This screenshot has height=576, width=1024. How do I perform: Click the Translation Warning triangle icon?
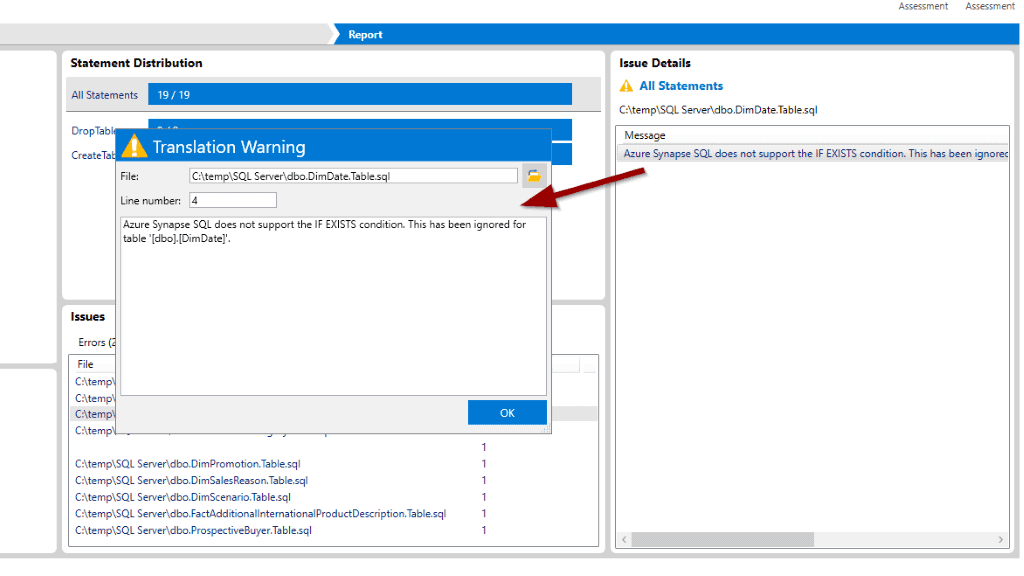tap(135, 146)
